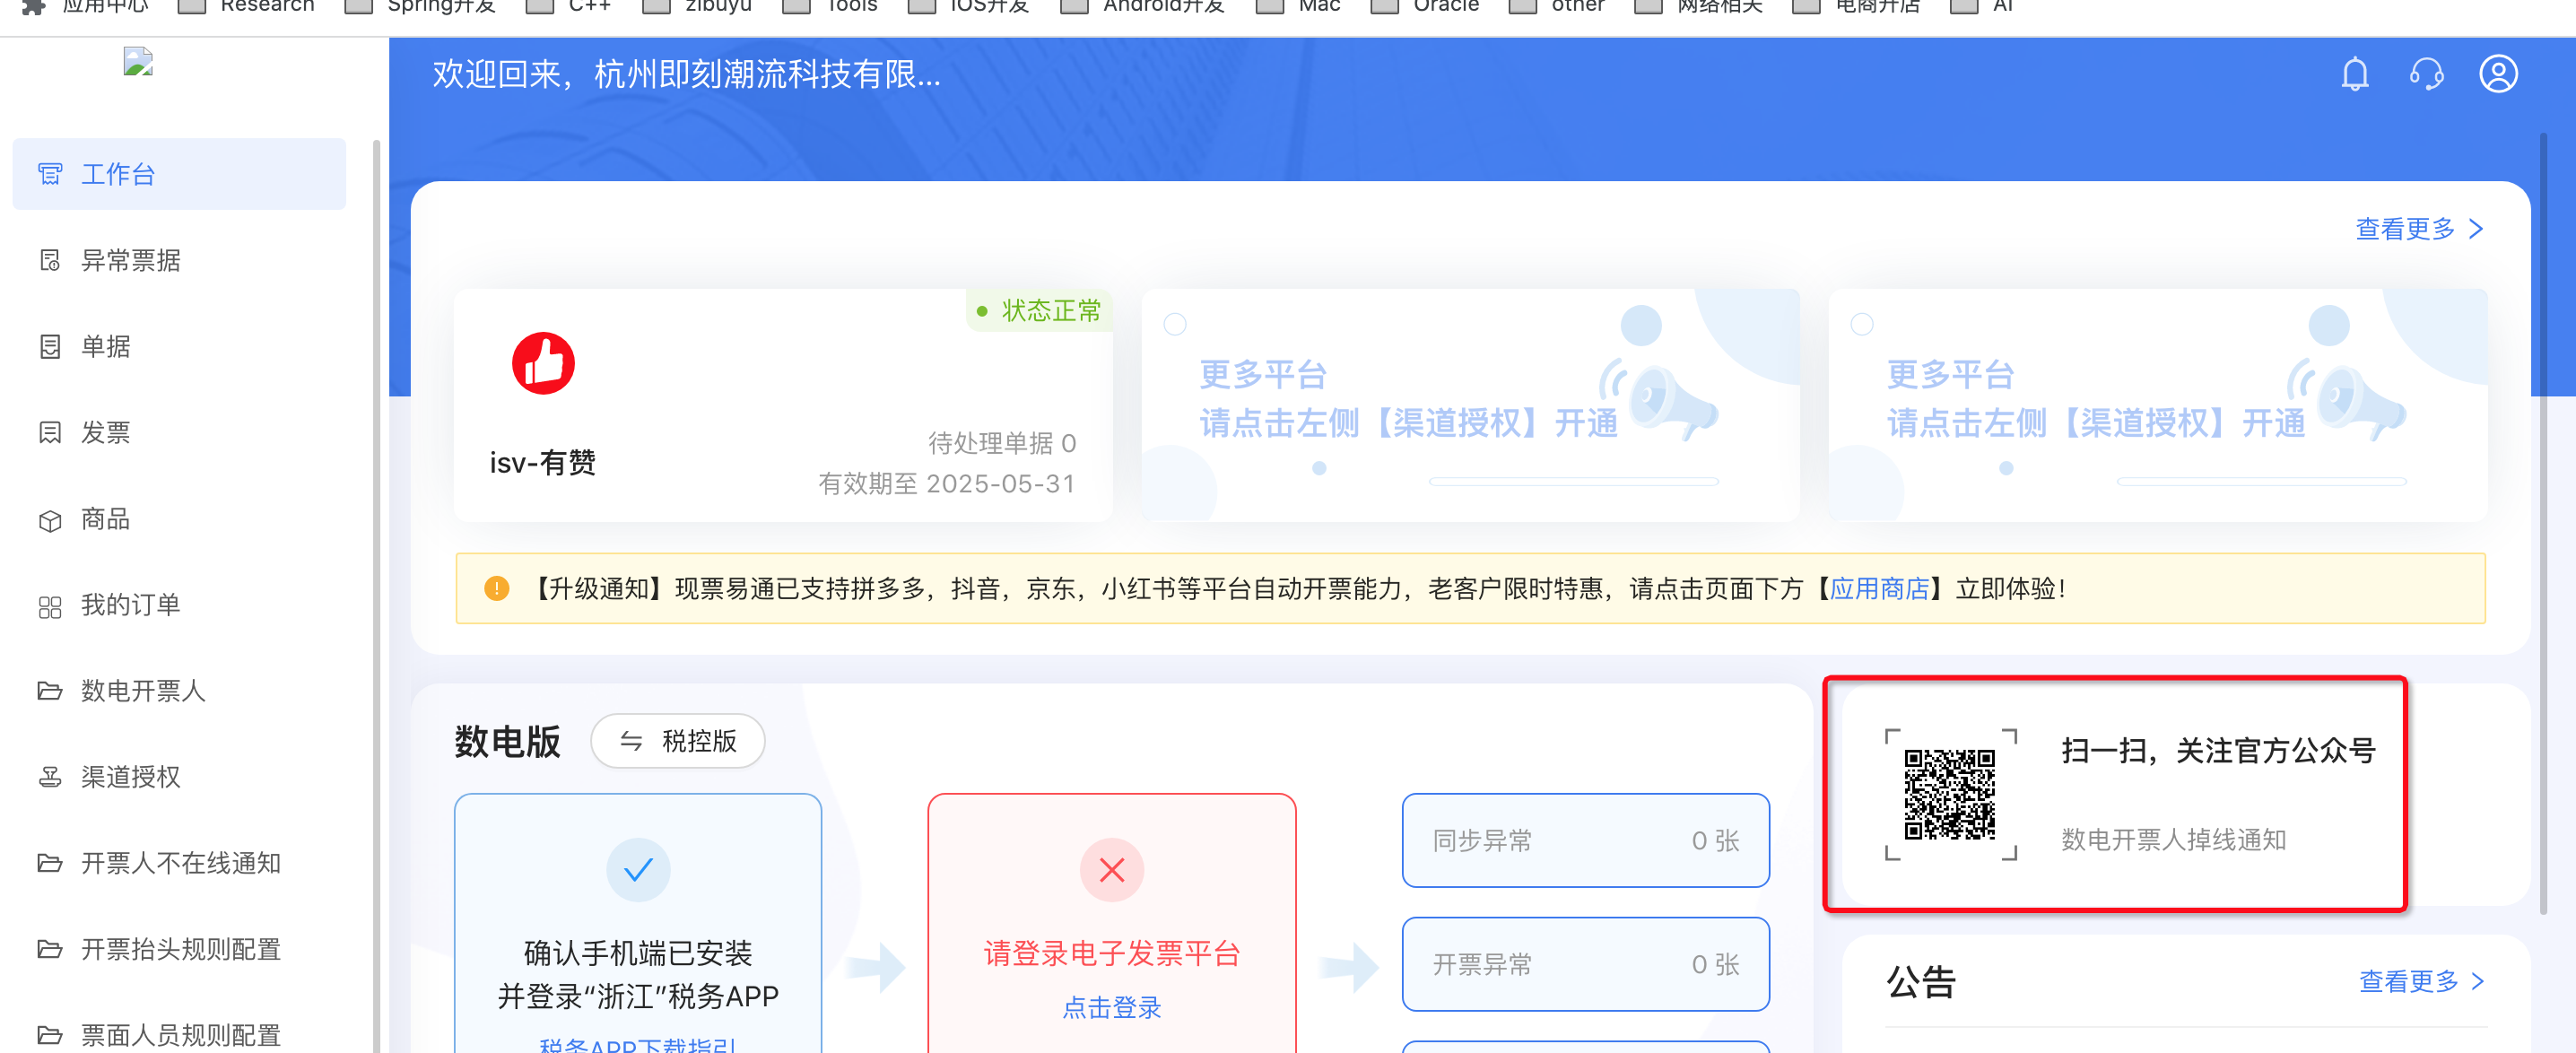The height and width of the screenshot is (1053, 2576).
Task: Click the 应用商店 link in the notice
Action: pos(1879,588)
